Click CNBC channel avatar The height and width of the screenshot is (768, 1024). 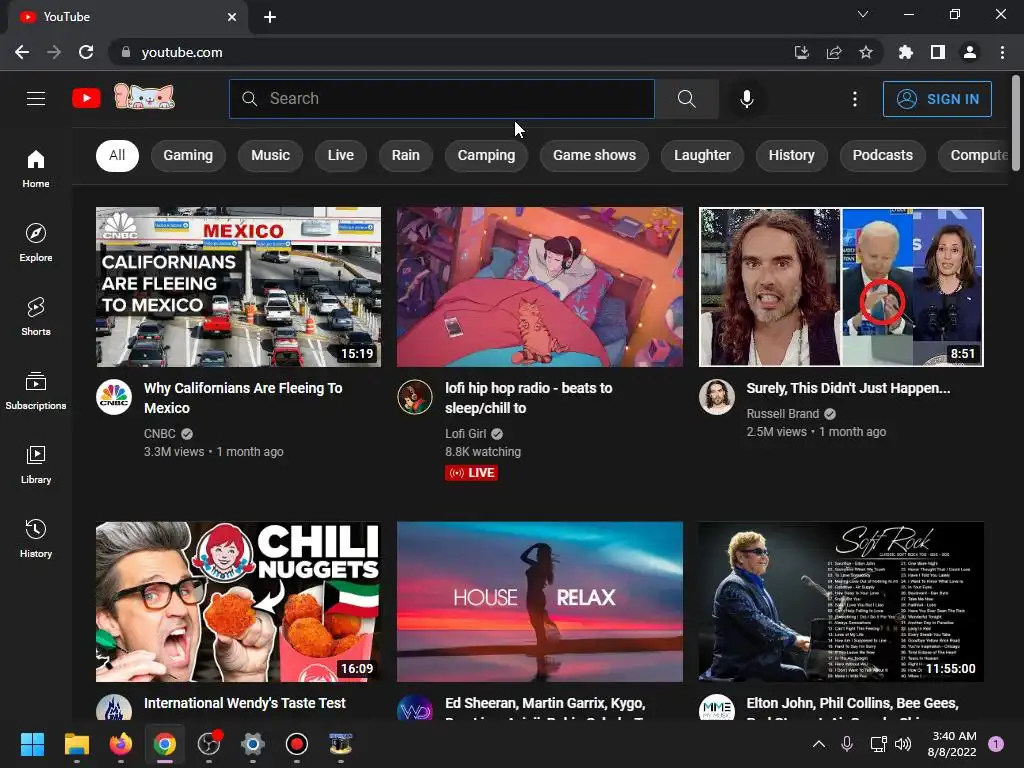point(114,397)
